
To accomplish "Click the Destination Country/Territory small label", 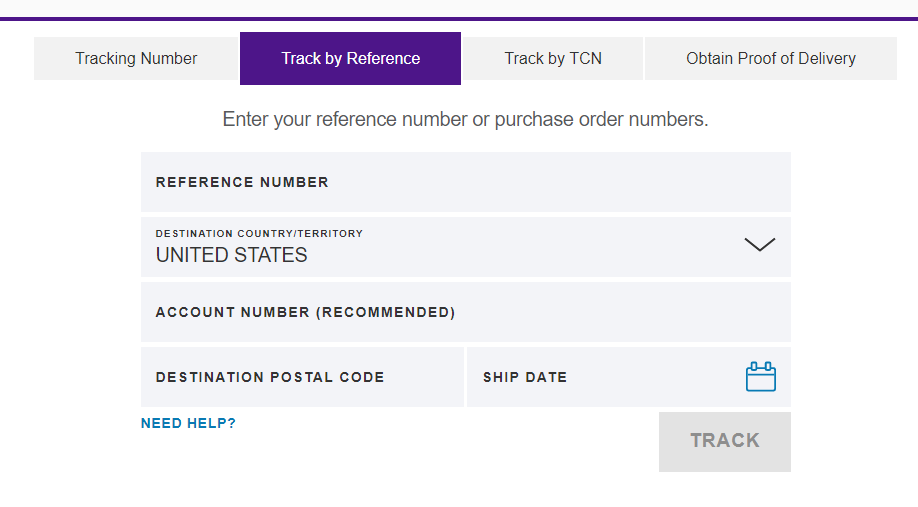I will [x=259, y=234].
